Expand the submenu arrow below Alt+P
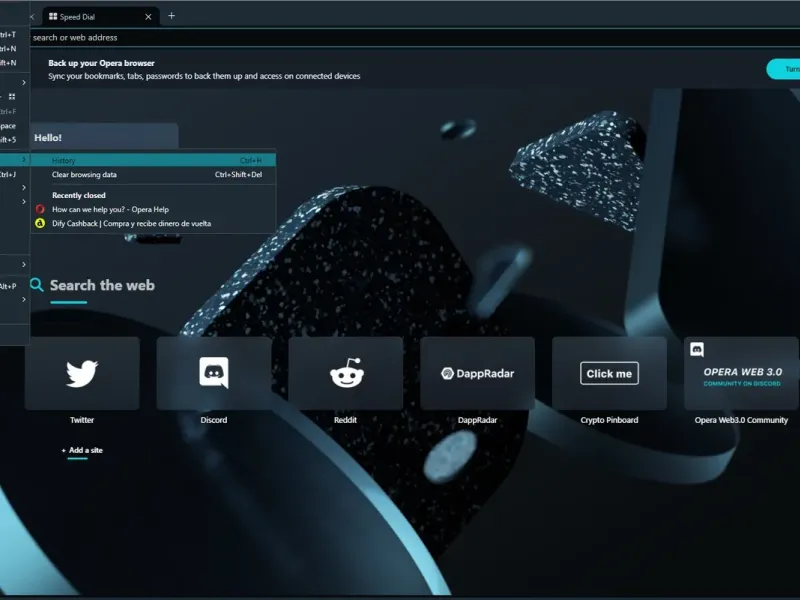Image resolution: width=800 pixels, height=600 pixels. (x=23, y=299)
